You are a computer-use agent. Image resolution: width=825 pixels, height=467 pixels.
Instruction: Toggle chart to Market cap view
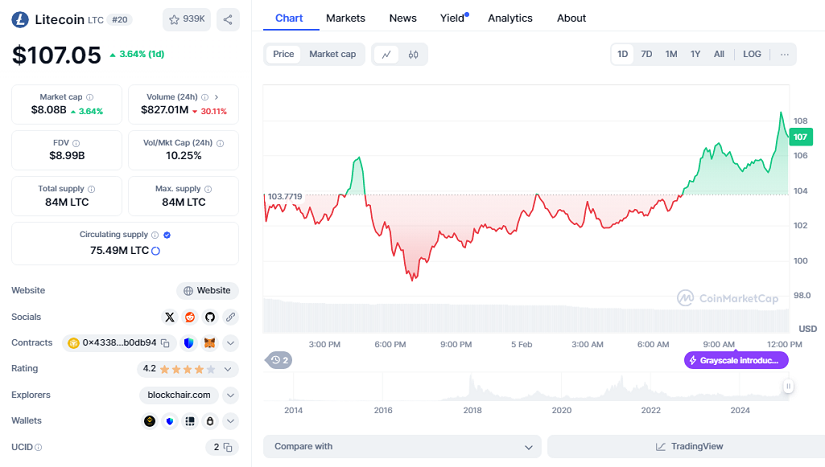pos(332,54)
